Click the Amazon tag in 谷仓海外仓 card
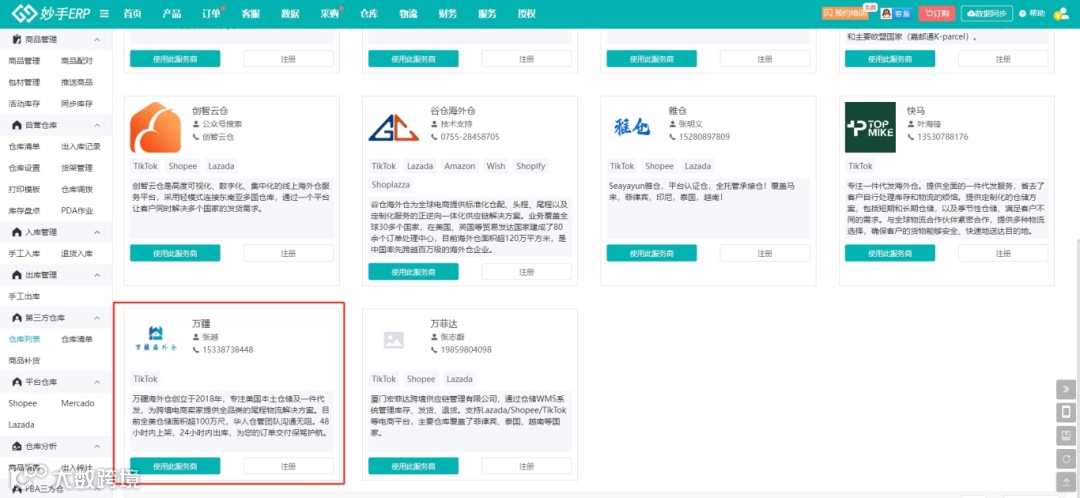Viewport: 1080px width, 498px height. [459, 166]
